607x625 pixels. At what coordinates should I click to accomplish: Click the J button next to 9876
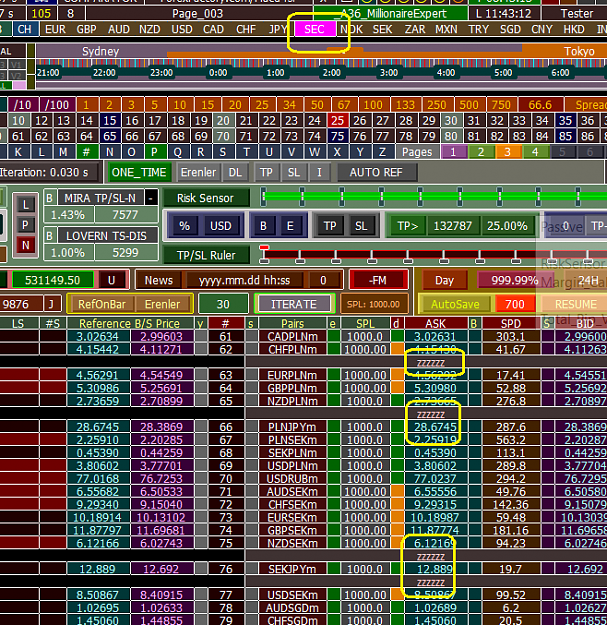[x=51, y=304]
